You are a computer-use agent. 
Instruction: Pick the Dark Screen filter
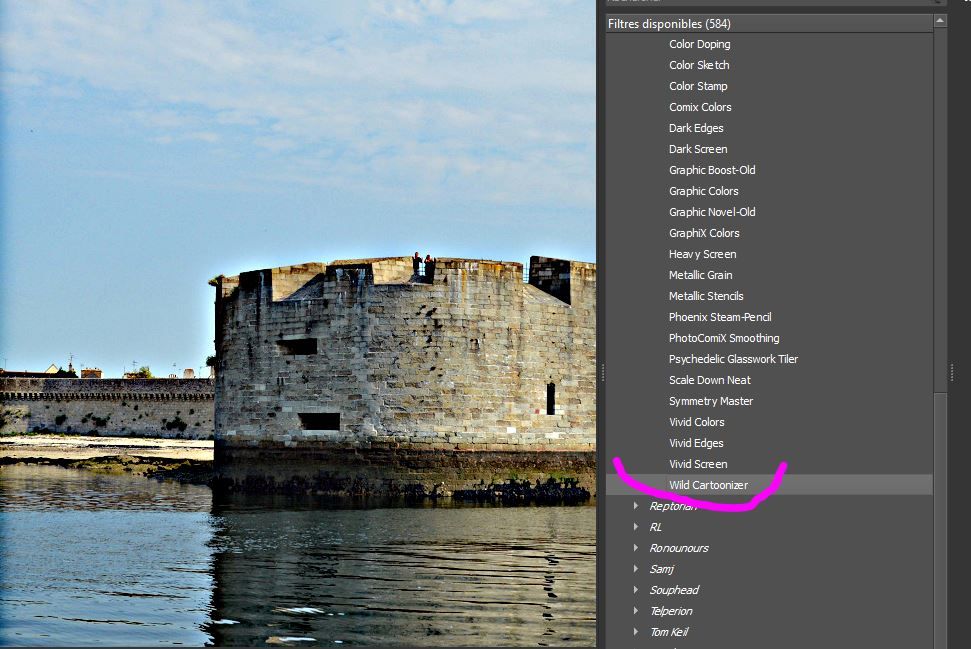tap(698, 149)
